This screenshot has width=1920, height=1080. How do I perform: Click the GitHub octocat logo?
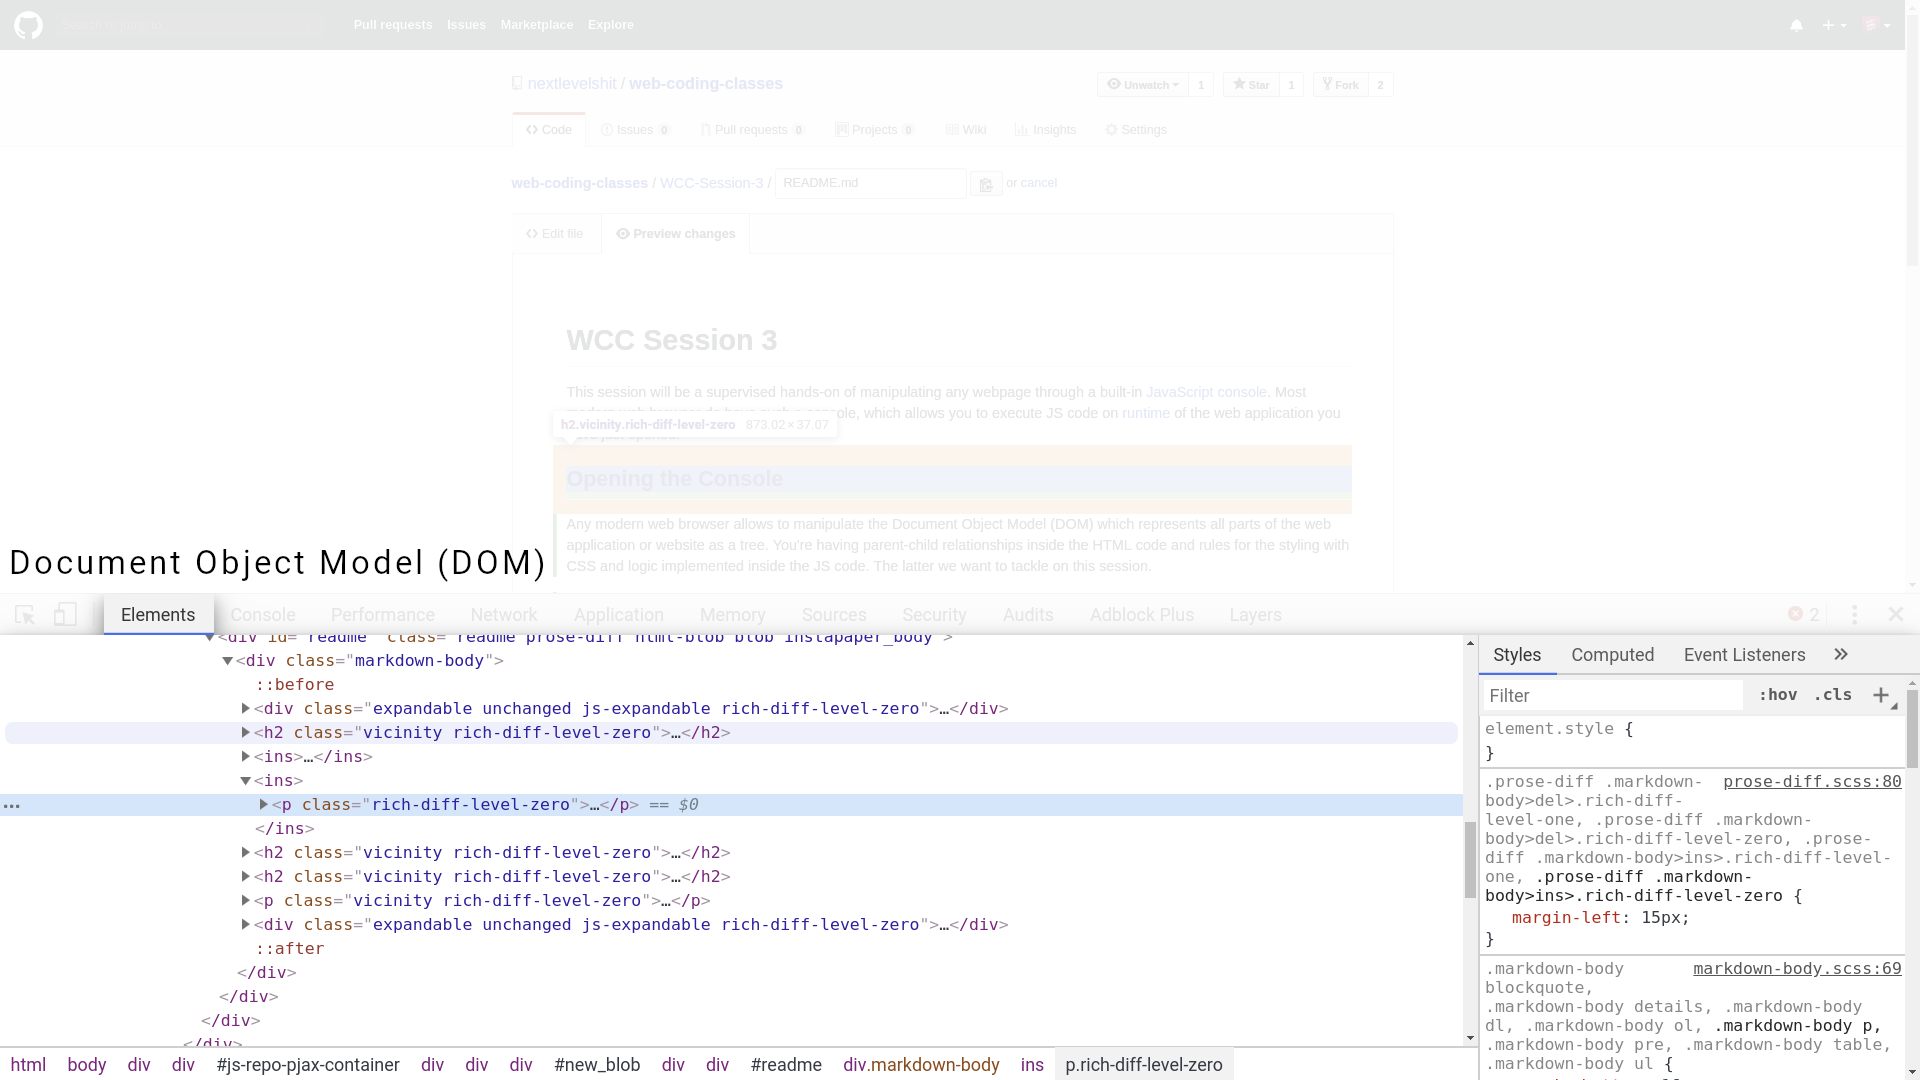28,25
